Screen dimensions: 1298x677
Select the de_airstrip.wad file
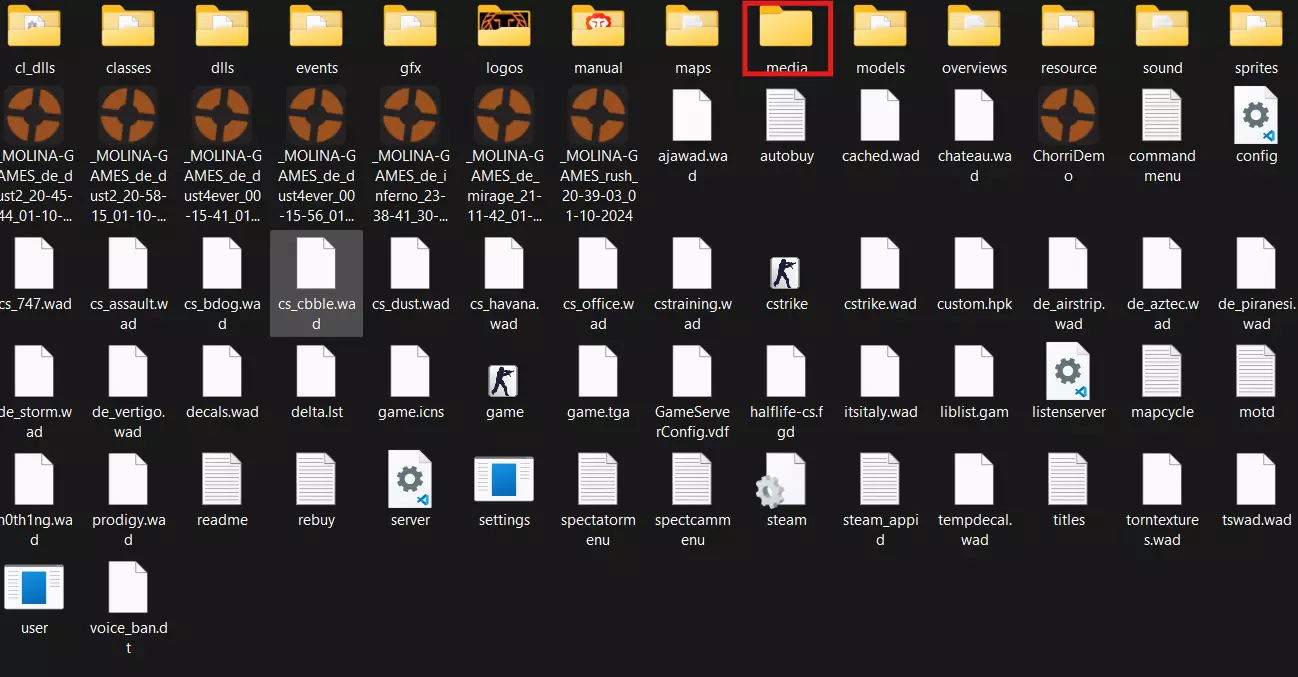(x=1068, y=283)
